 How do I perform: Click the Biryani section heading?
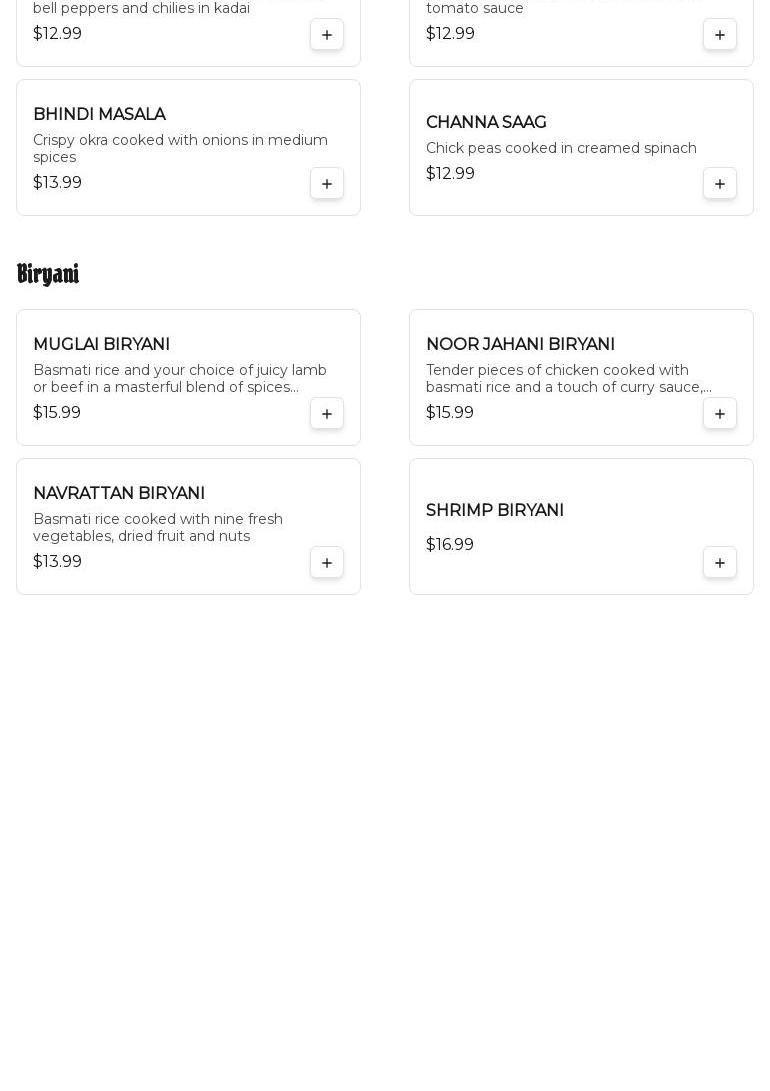tap(48, 274)
